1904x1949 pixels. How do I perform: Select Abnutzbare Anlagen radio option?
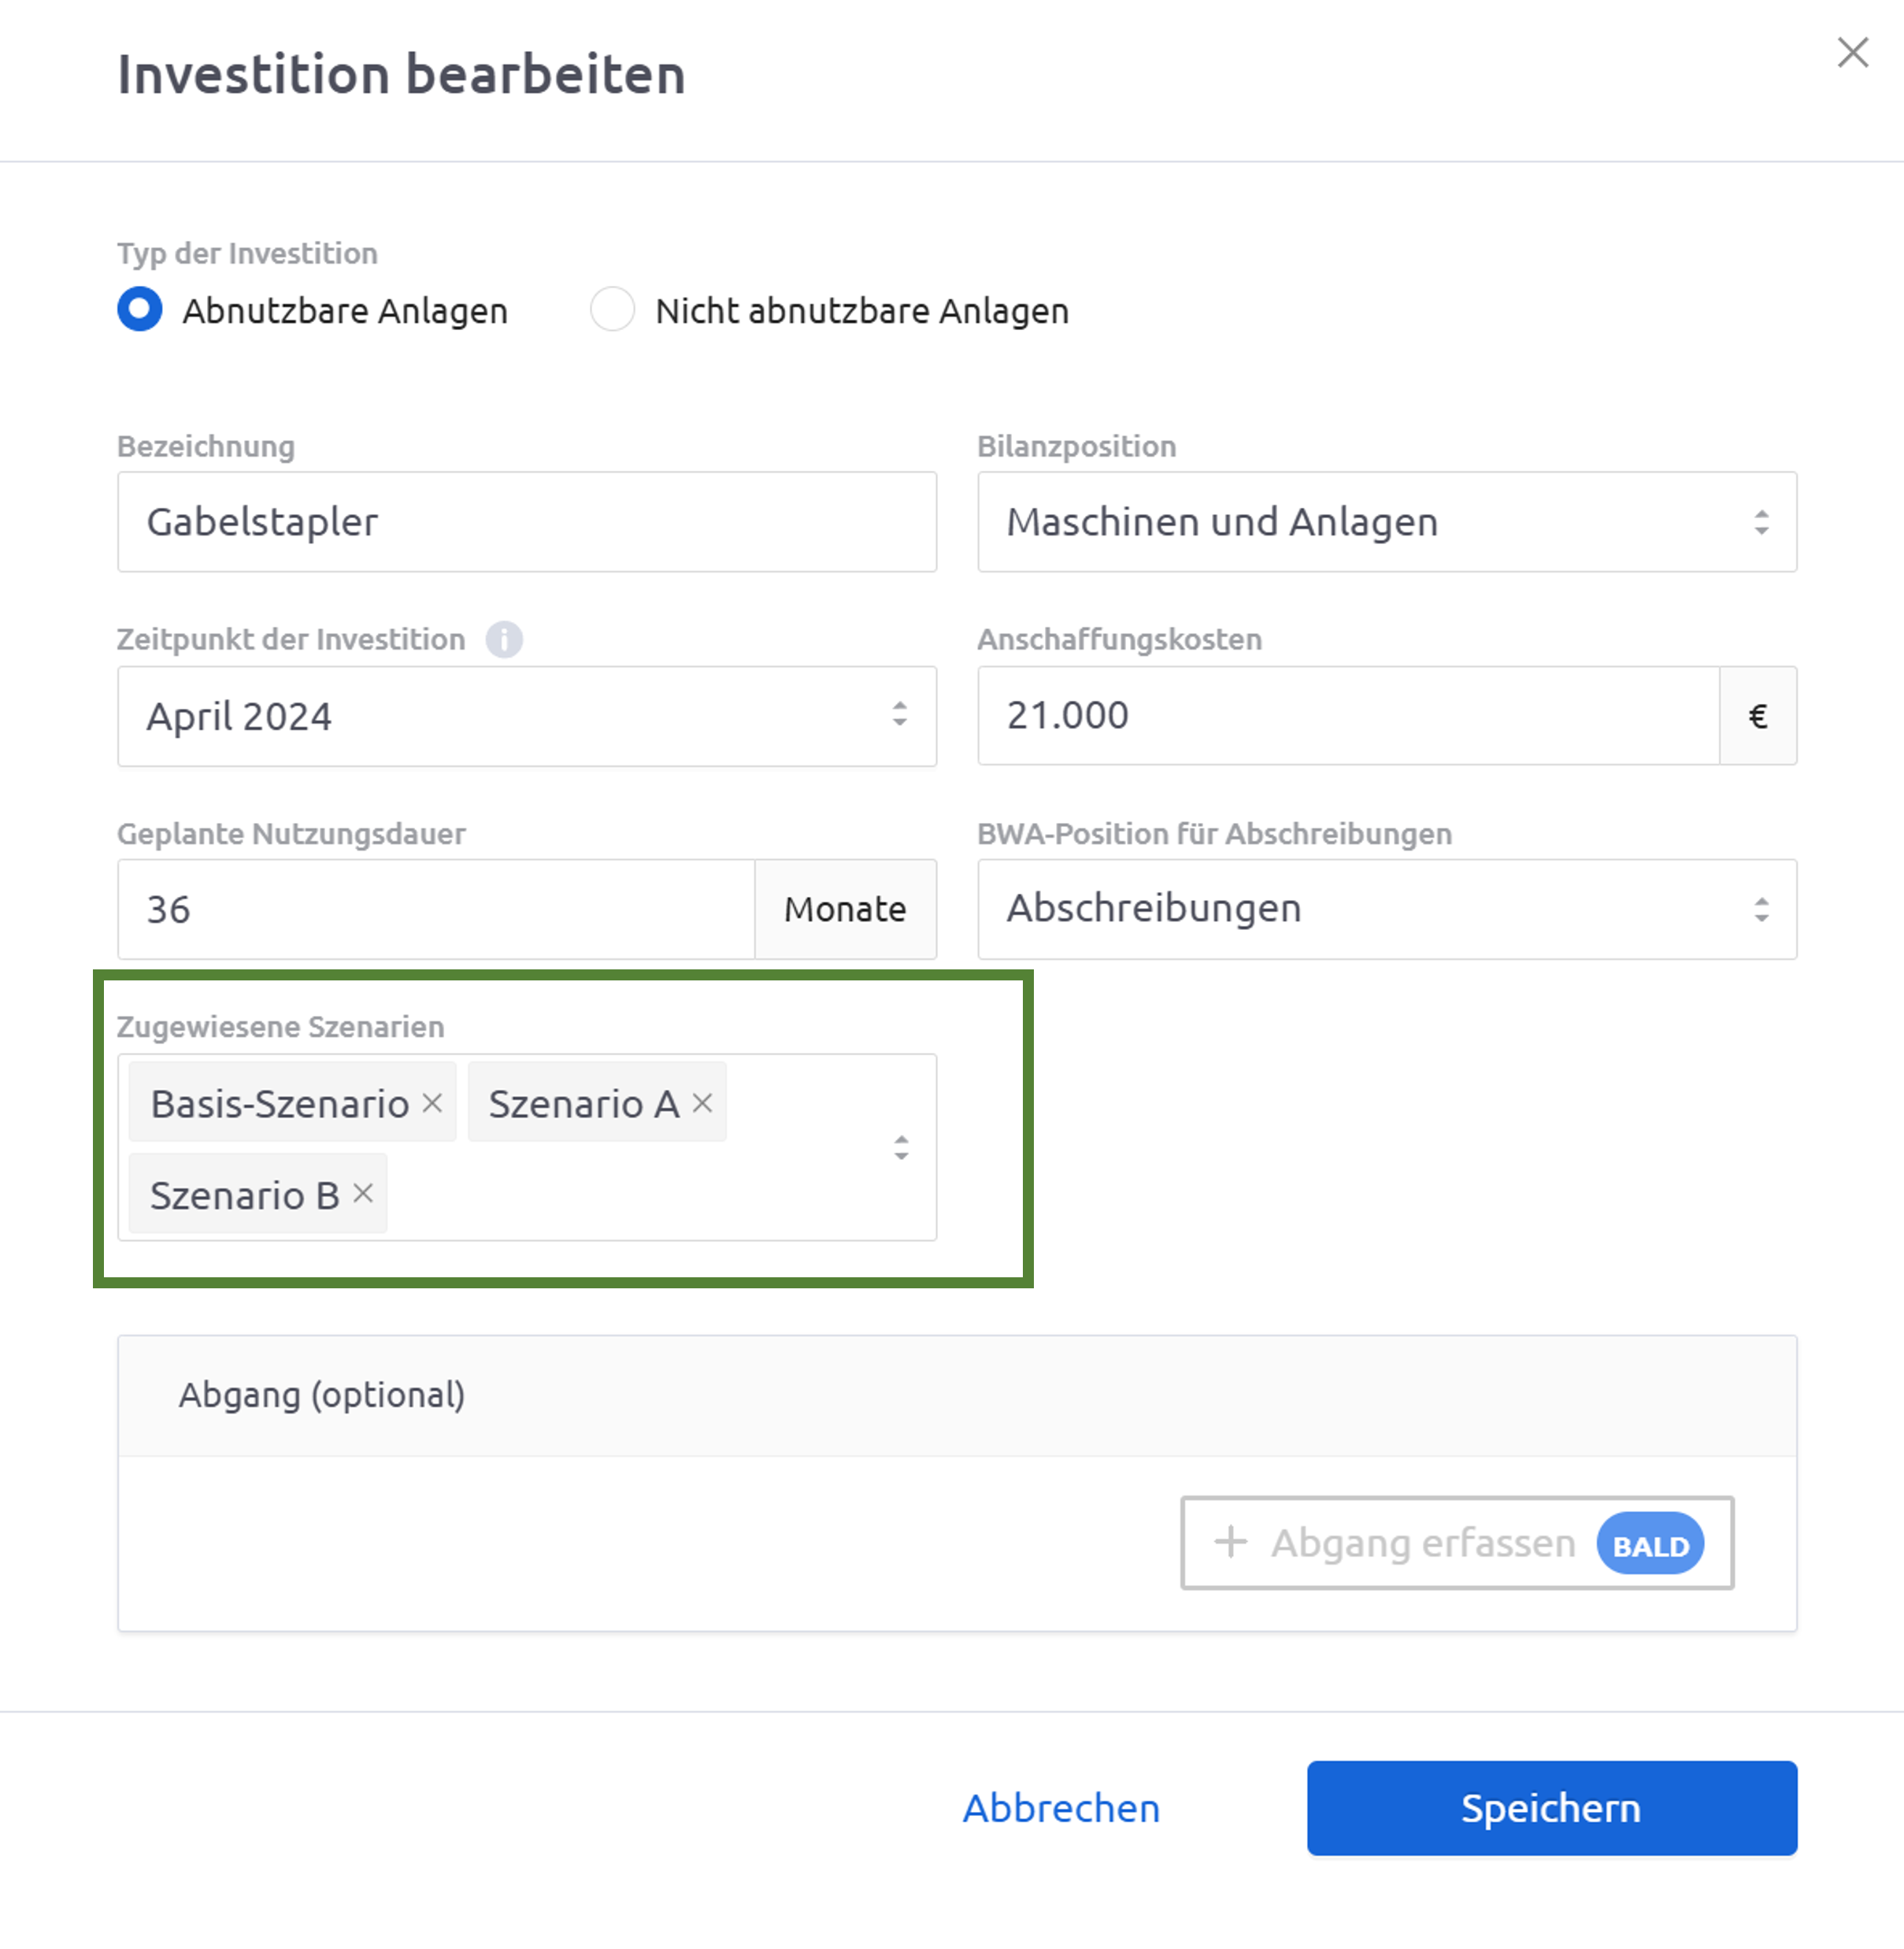click(x=140, y=309)
